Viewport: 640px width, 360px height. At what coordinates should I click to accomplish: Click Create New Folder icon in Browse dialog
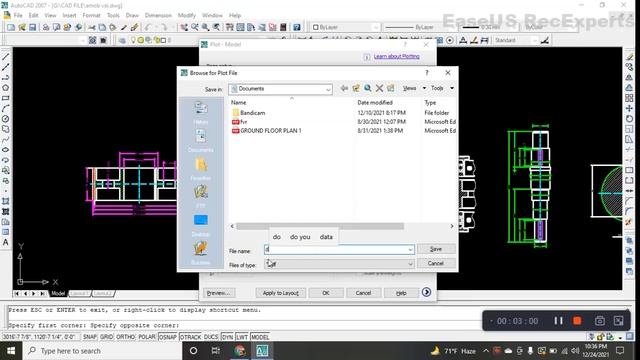pyautogui.click(x=391, y=88)
